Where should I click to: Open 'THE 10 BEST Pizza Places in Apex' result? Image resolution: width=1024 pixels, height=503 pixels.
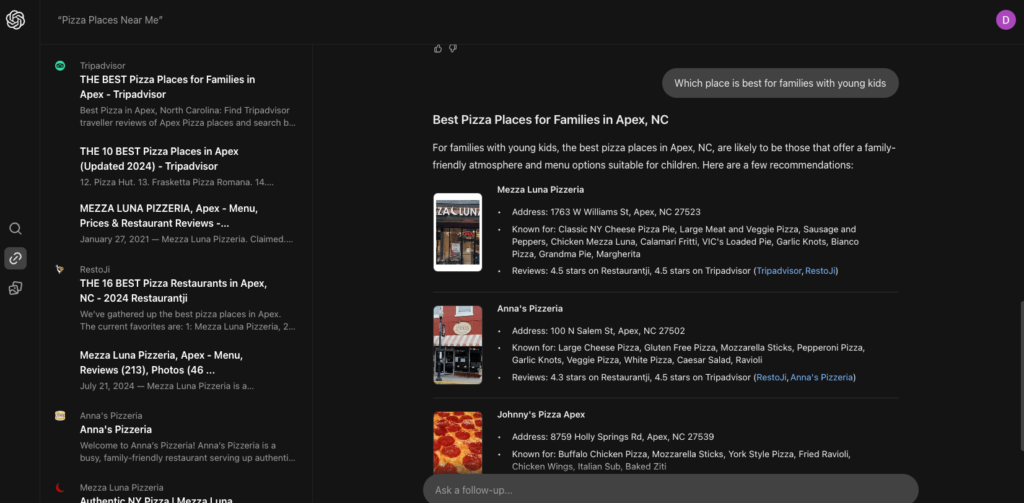[159, 159]
